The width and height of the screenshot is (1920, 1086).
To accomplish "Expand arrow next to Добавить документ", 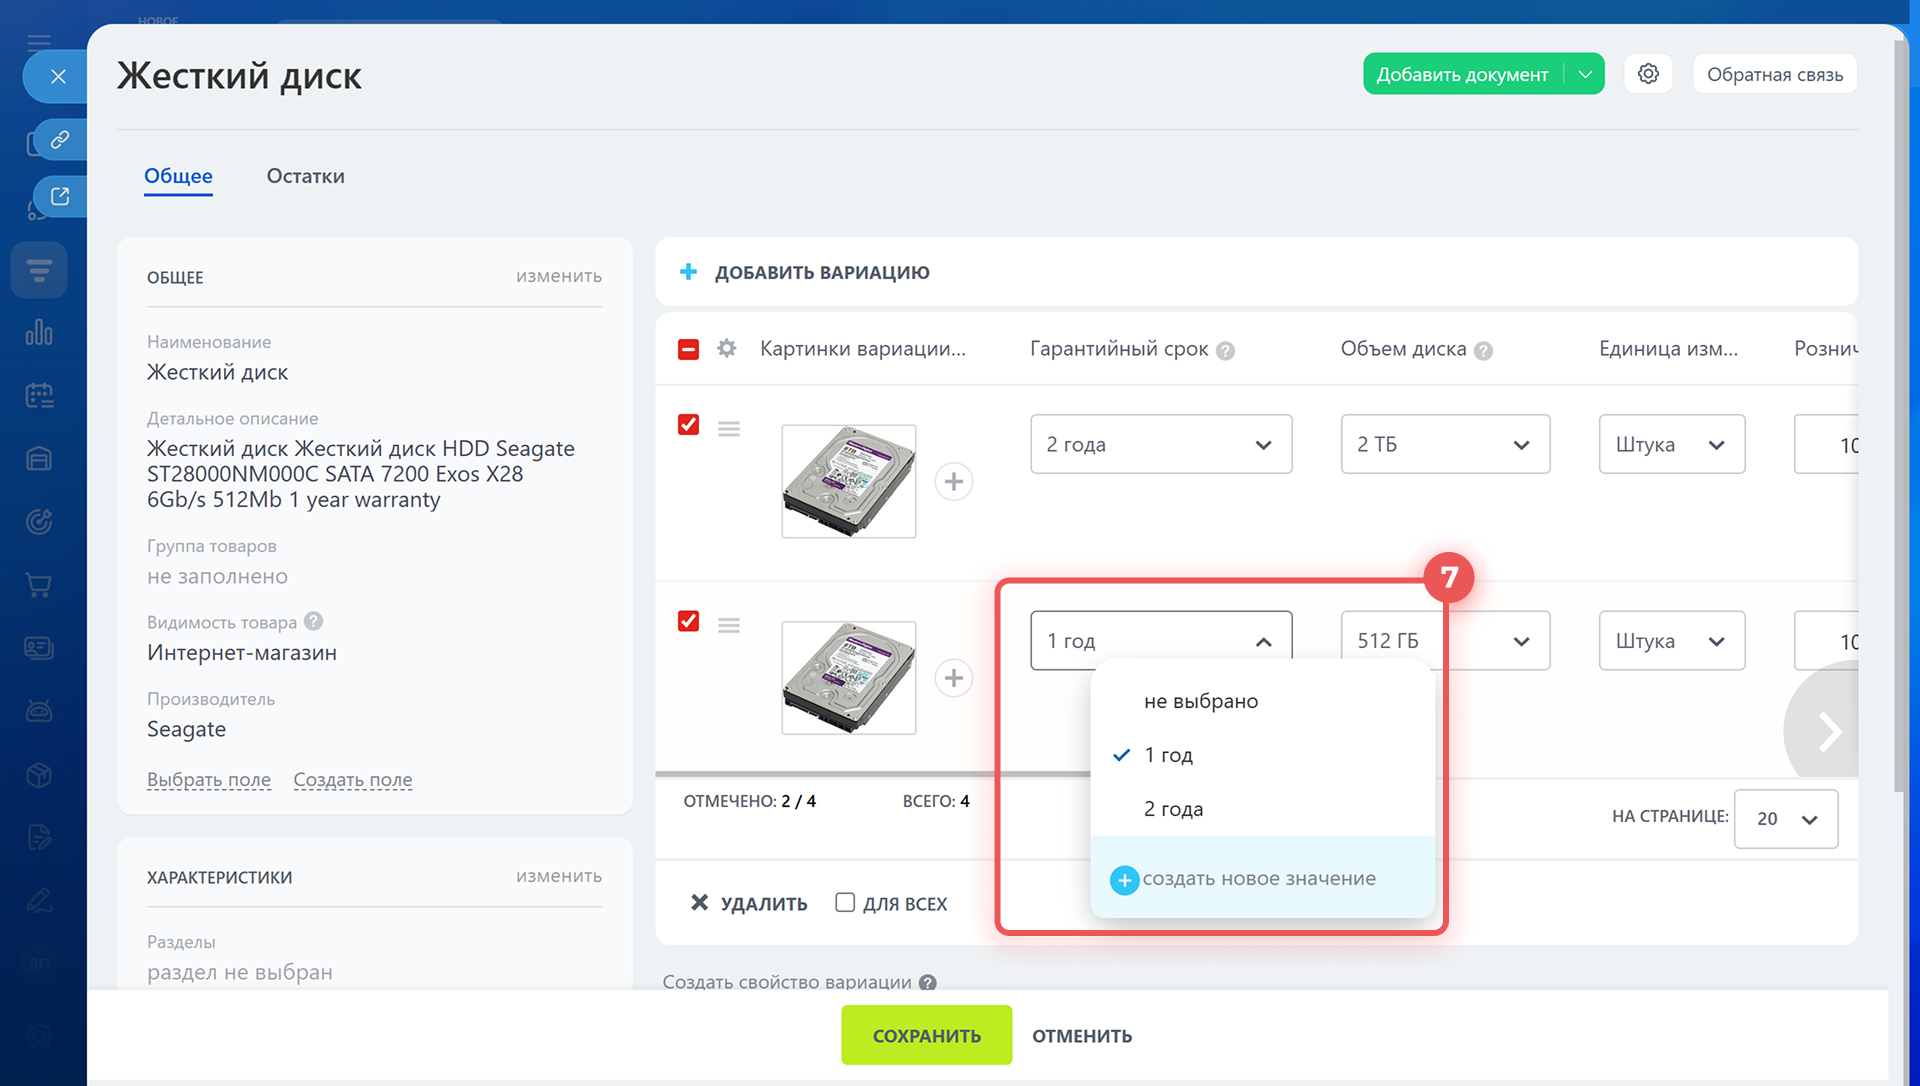I will coord(1585,74).
